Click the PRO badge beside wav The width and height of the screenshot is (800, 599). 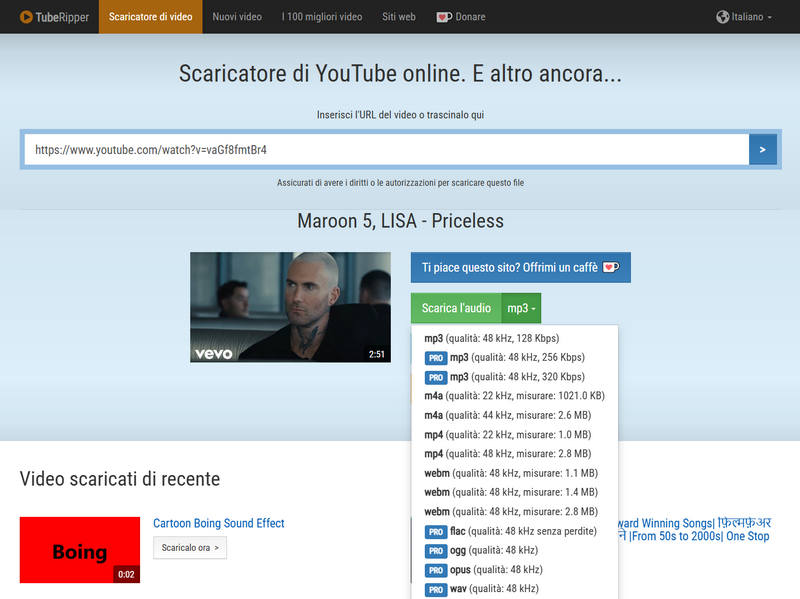[436, 589]
